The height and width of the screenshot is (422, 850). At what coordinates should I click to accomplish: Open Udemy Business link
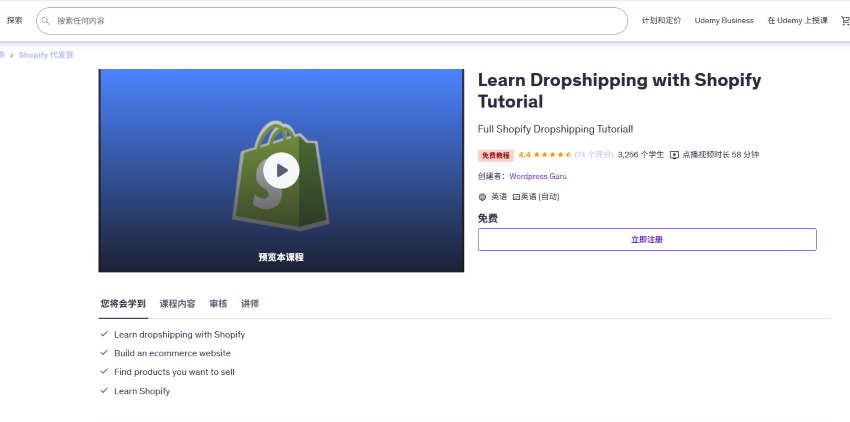tap(724, 21)
